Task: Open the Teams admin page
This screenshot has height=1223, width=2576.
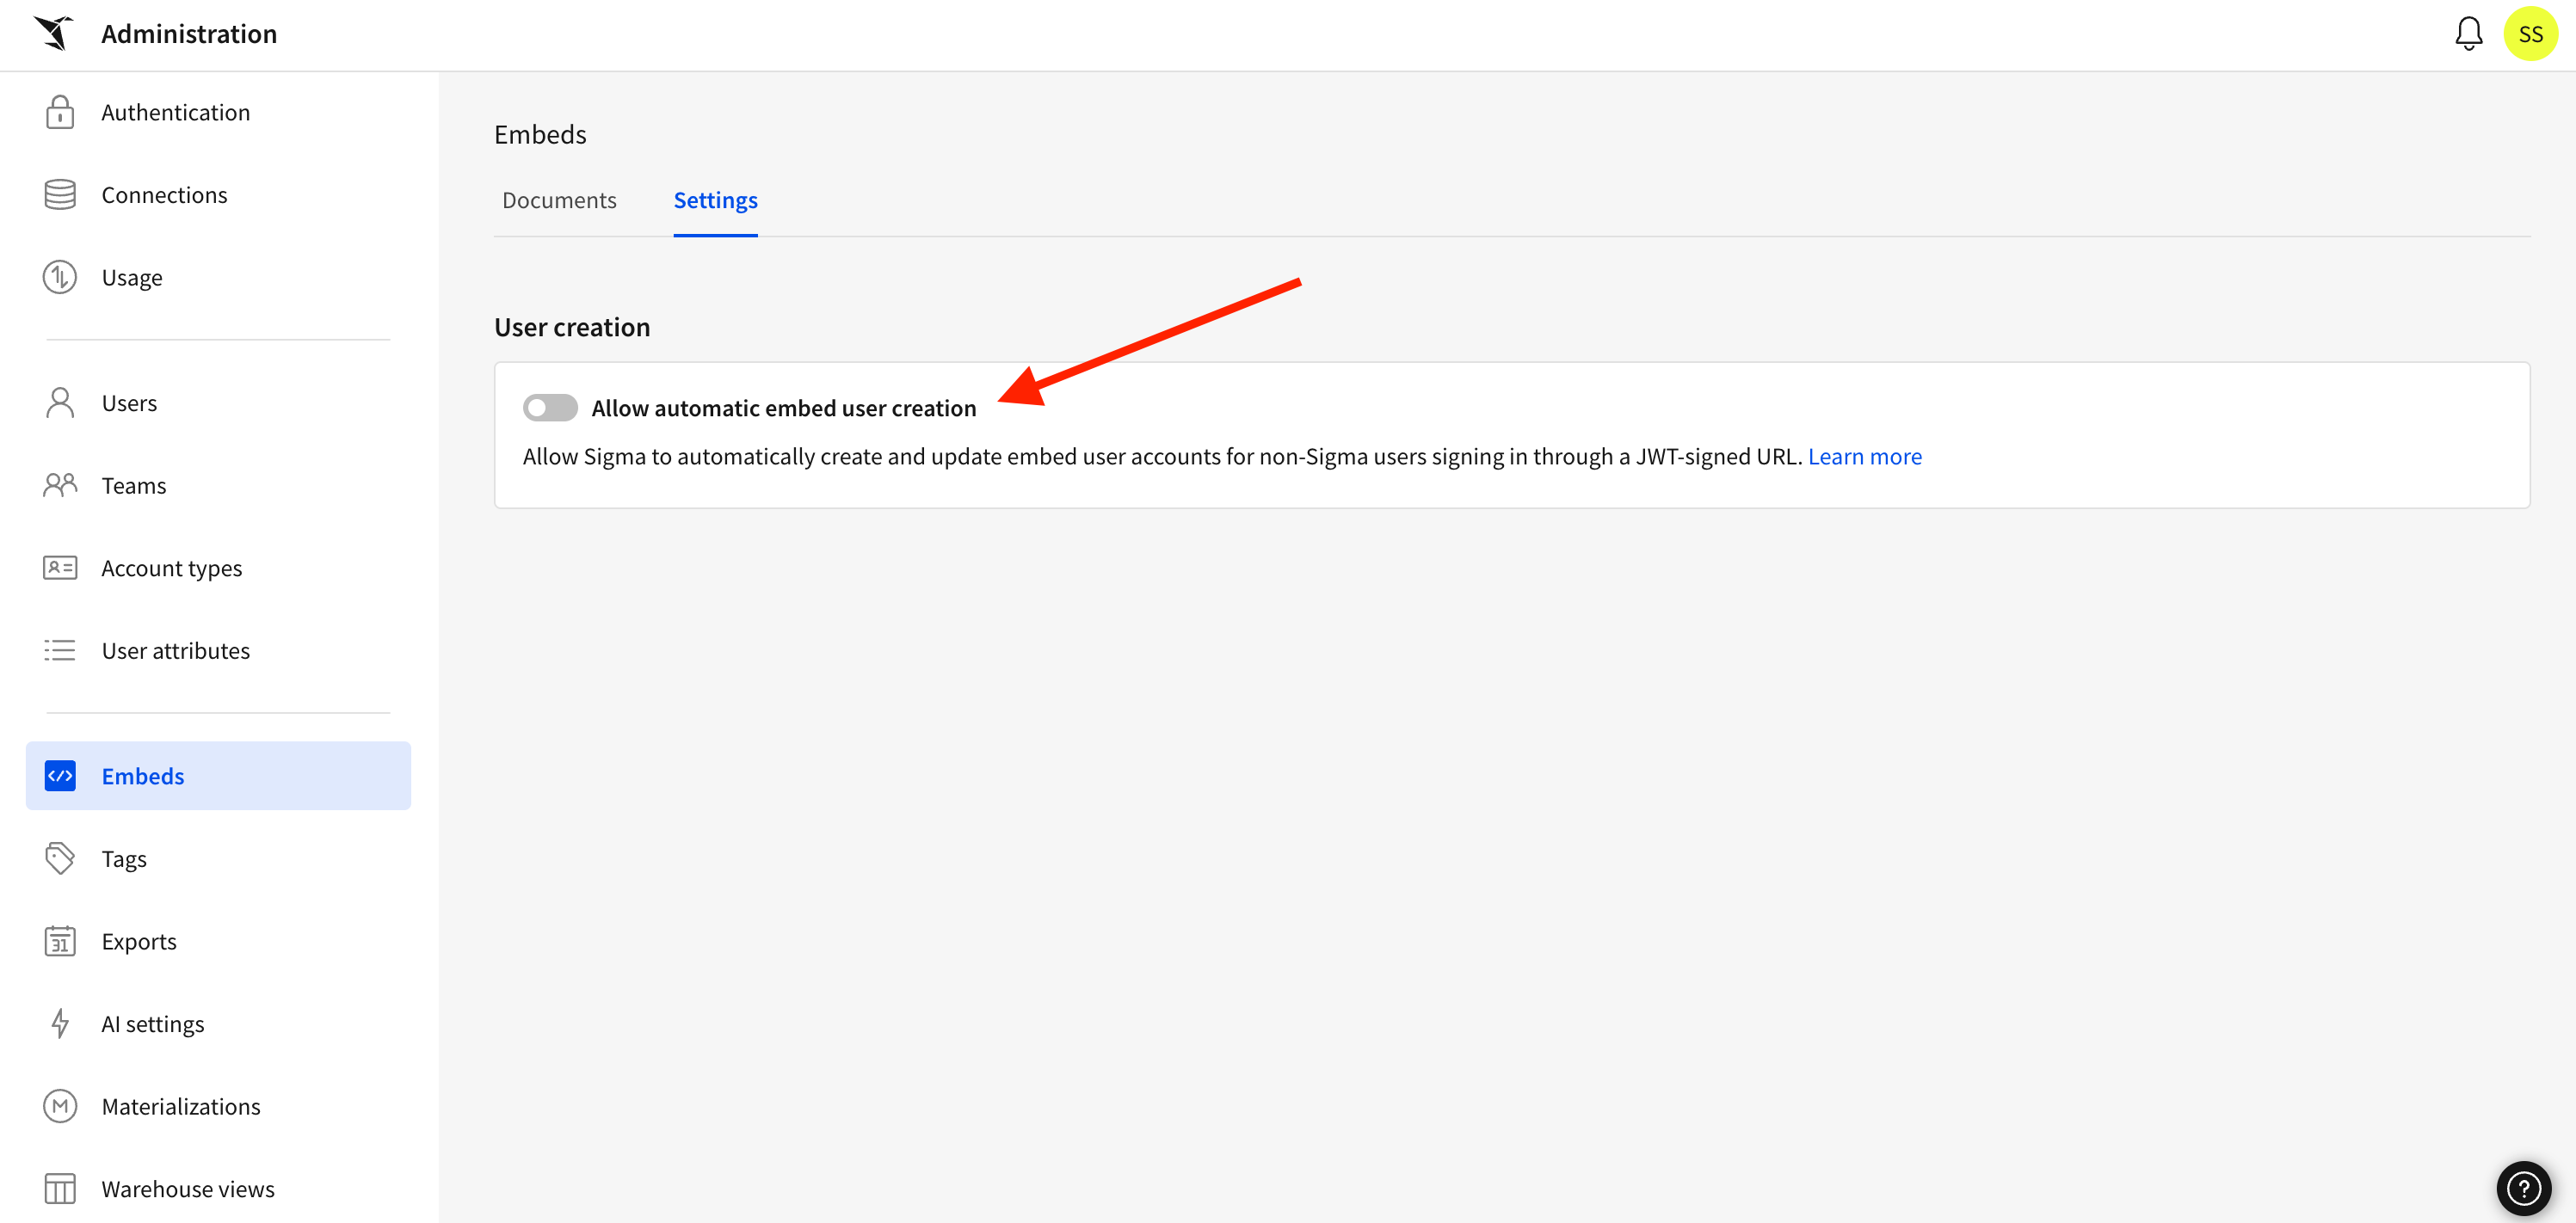Action: coord(134,486)
